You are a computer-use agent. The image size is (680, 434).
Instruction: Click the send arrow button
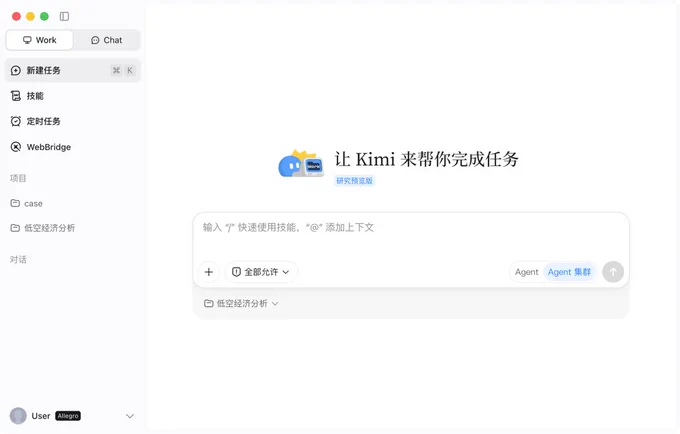click(x=613, y=272)
